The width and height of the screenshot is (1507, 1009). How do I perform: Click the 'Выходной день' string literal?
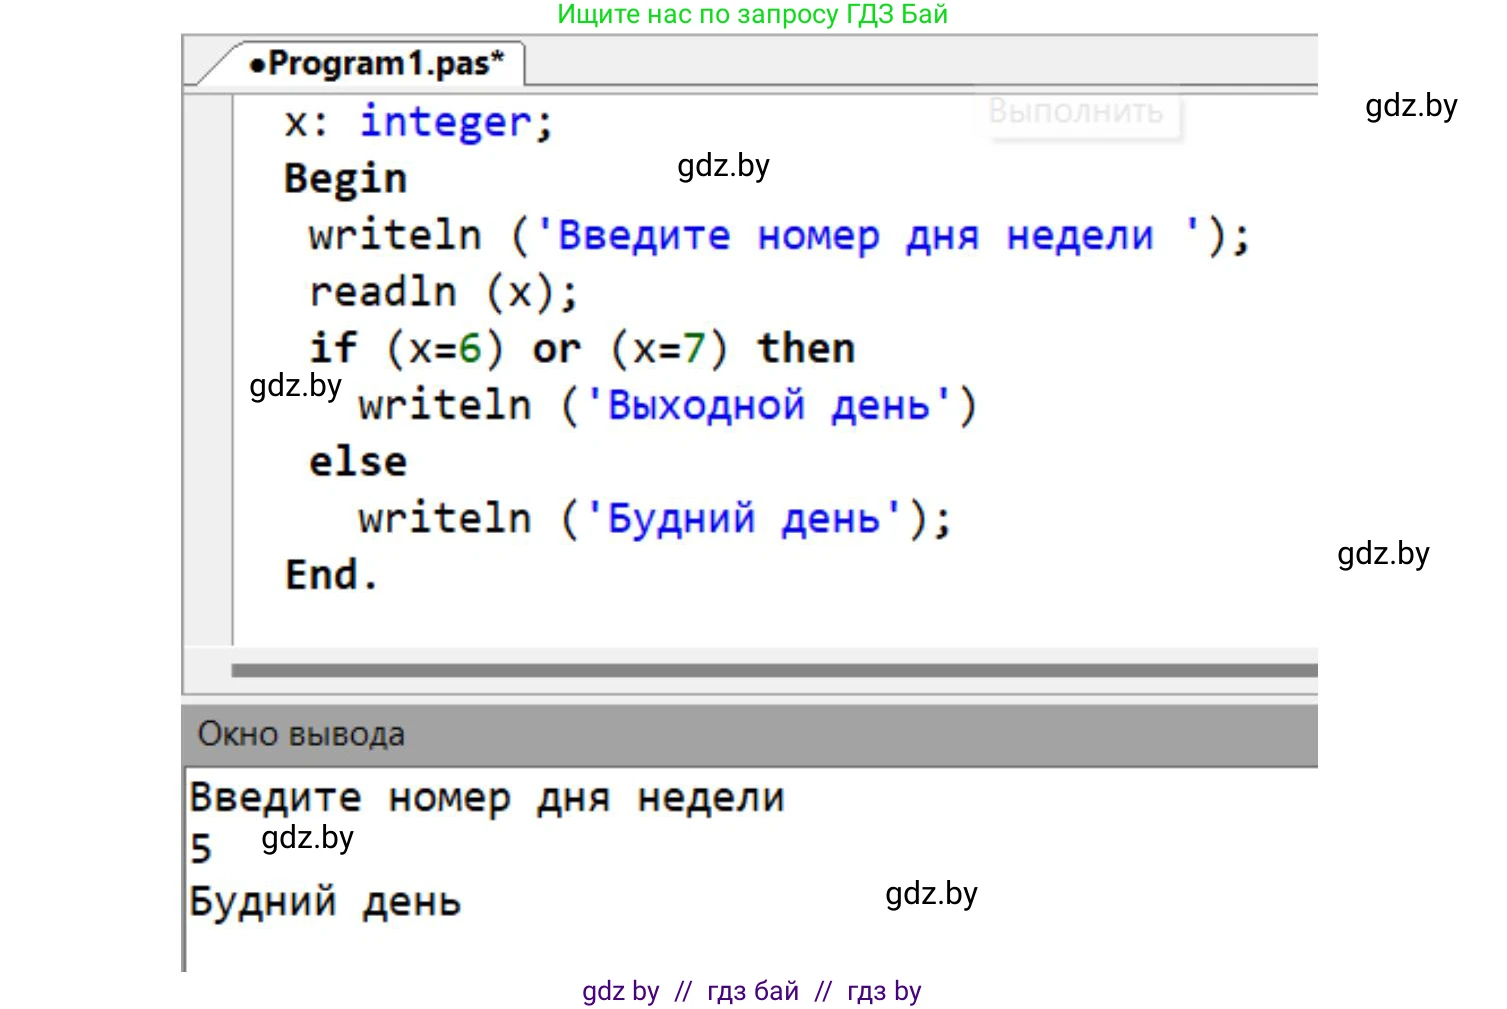[768, 406]
